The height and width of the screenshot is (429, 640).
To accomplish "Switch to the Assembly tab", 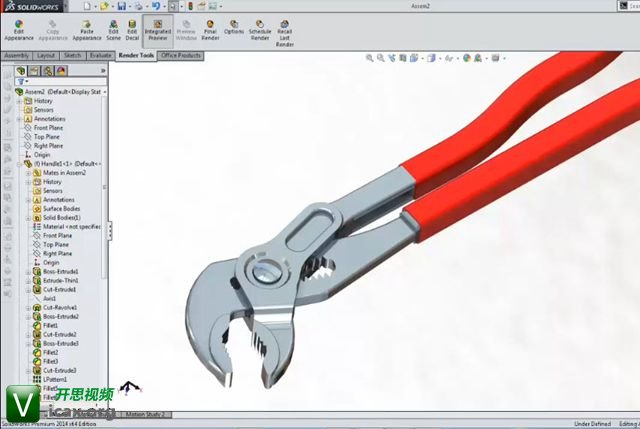I will 16,56.
